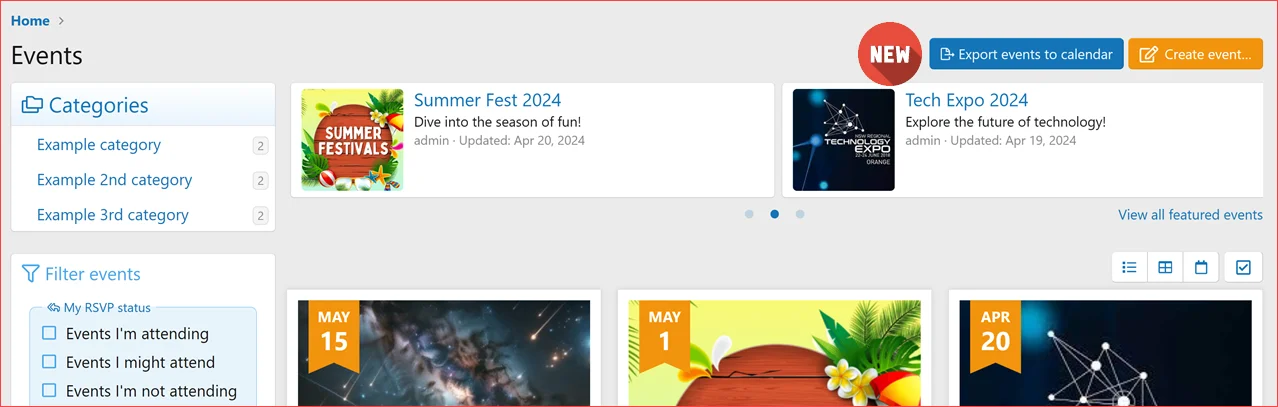Click View all featured events link
This screenshot has height=407, width=1278.
pos(1190,215)
